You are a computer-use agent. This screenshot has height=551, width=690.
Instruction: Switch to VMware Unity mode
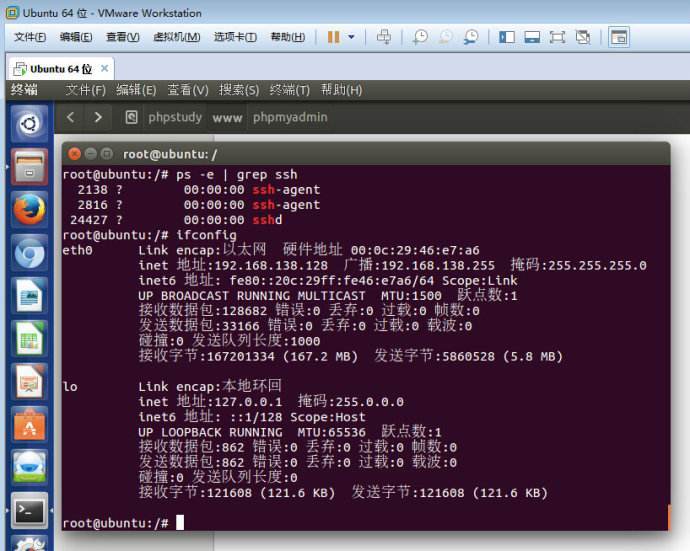(x=583, y=37)
